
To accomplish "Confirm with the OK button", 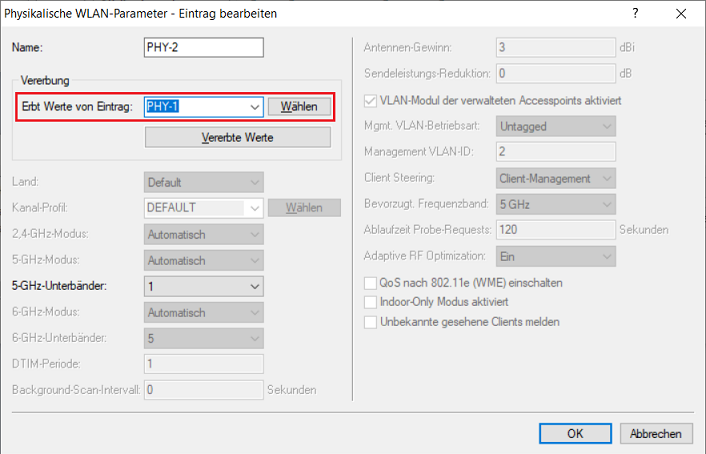I will click(x=575, y=433).
